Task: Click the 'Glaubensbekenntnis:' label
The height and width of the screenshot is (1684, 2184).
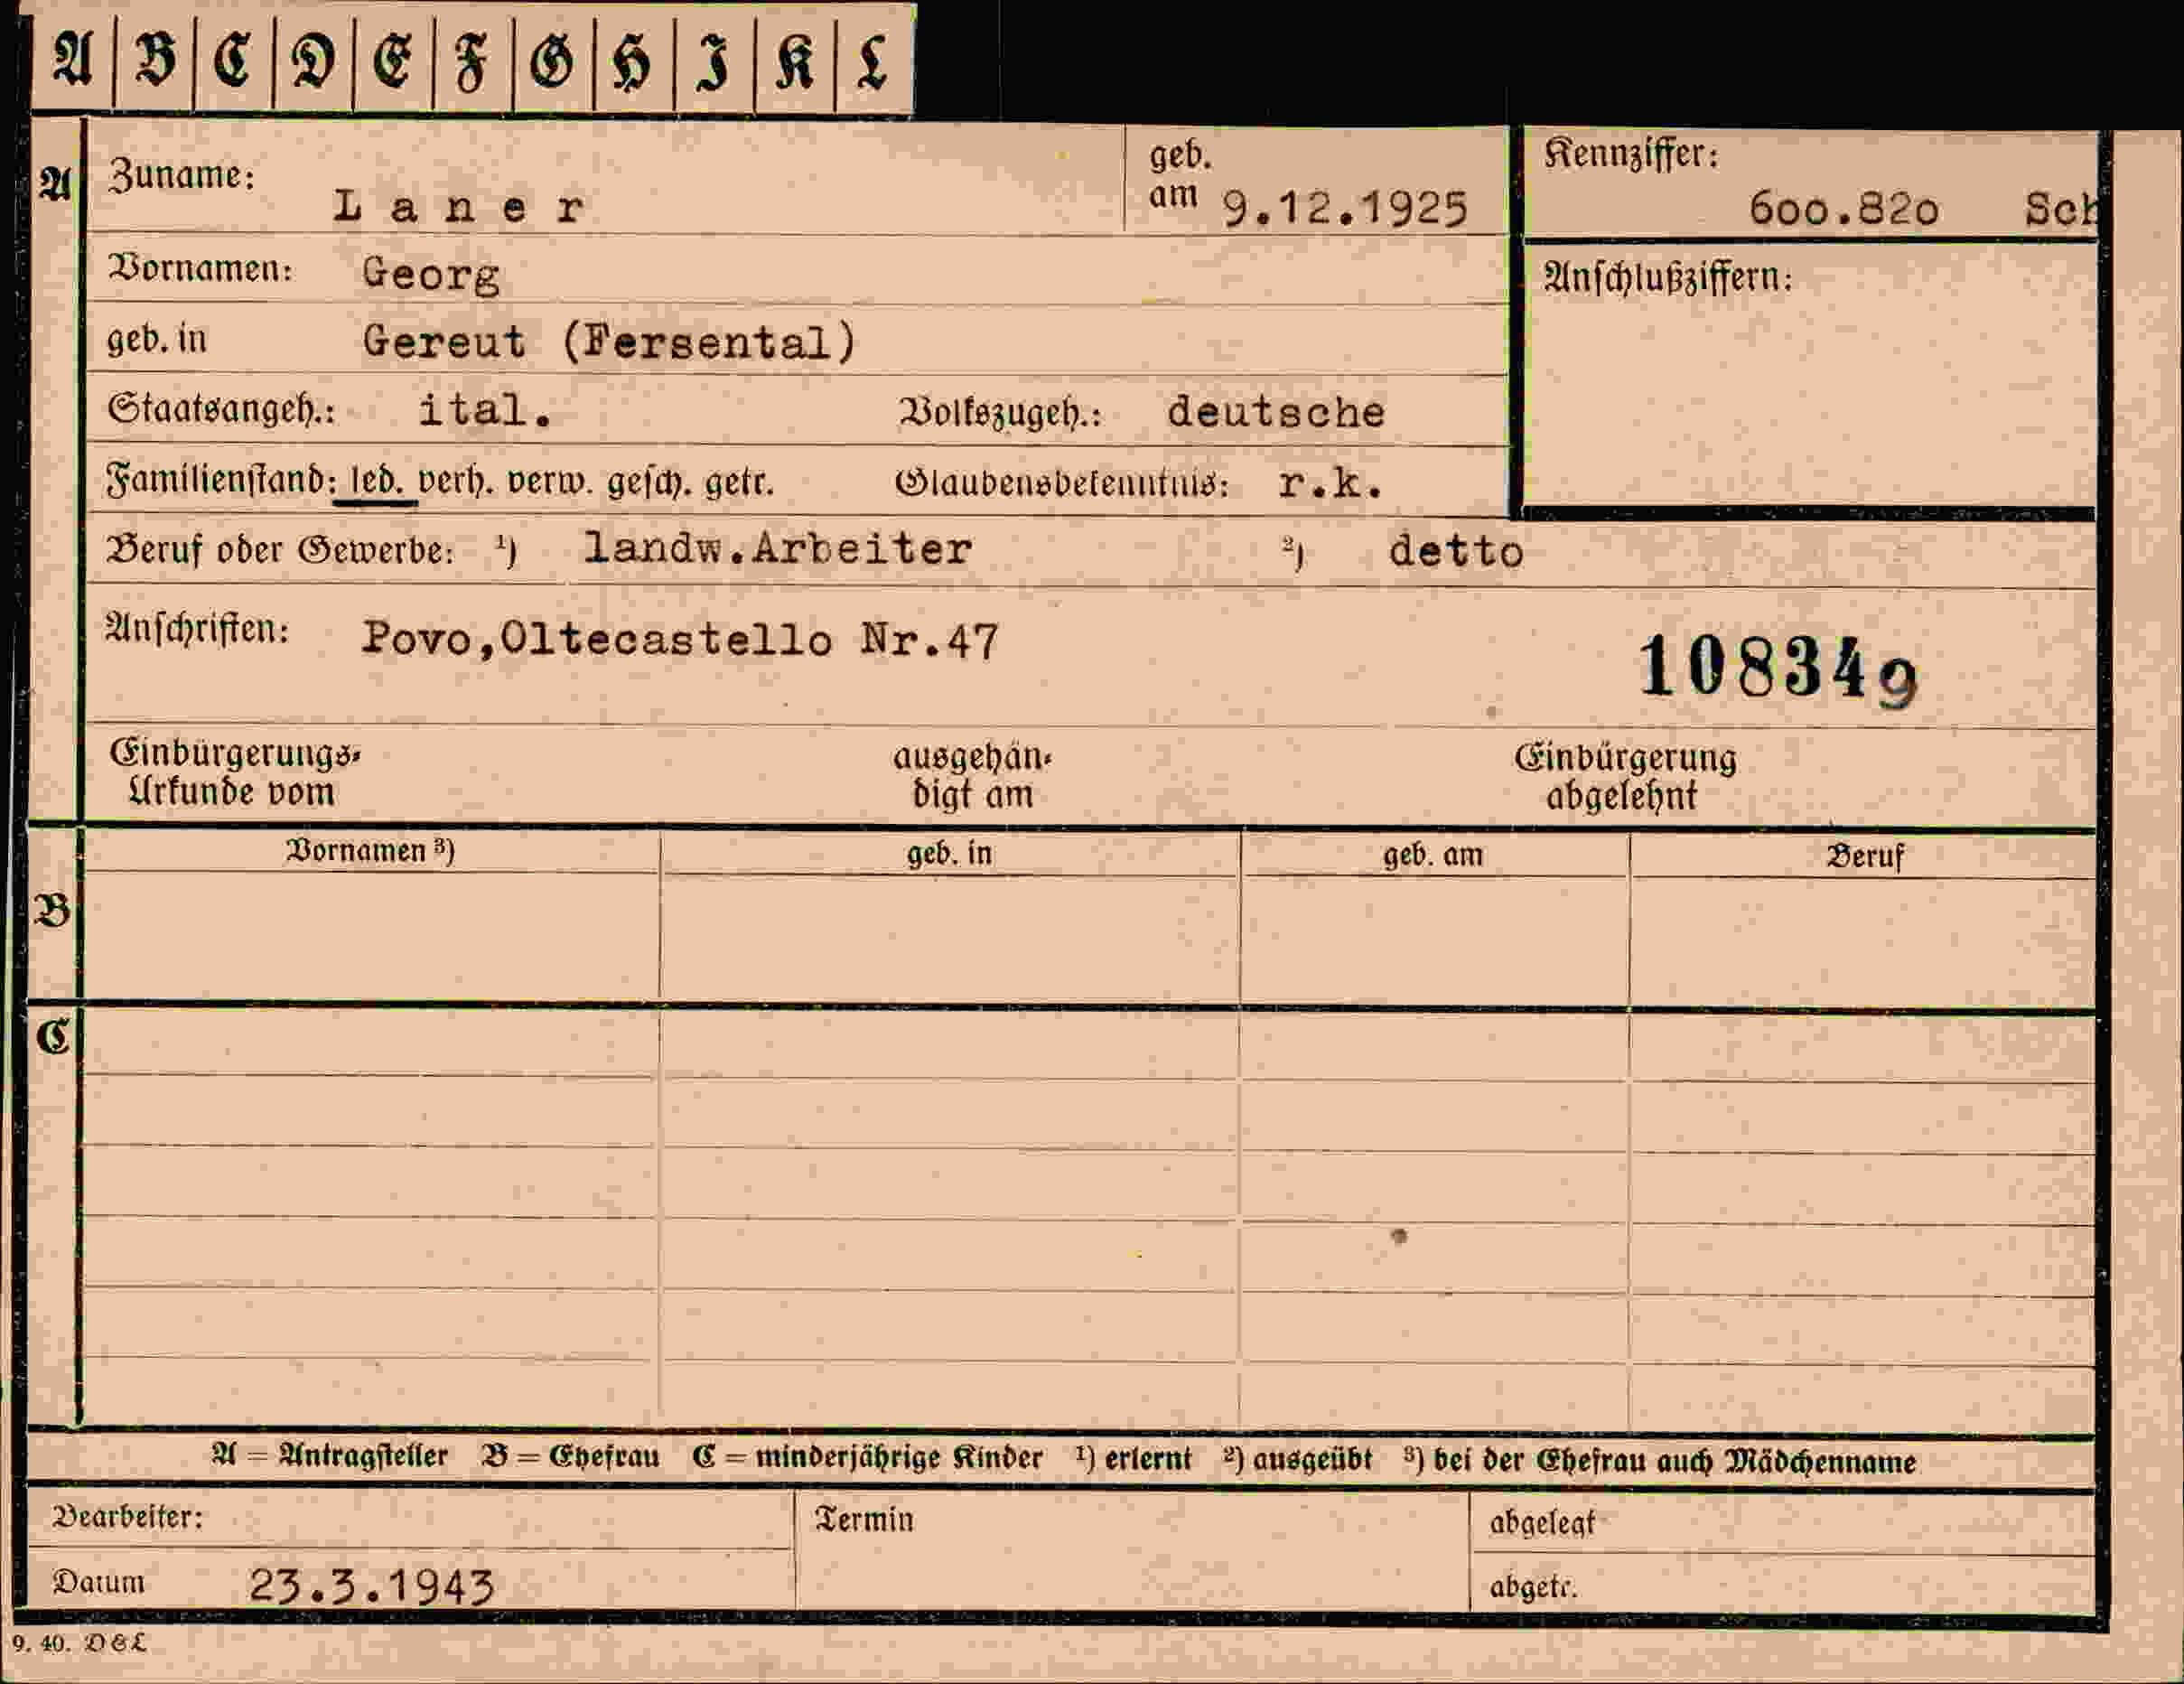Action: click(x=1061, y=483)
